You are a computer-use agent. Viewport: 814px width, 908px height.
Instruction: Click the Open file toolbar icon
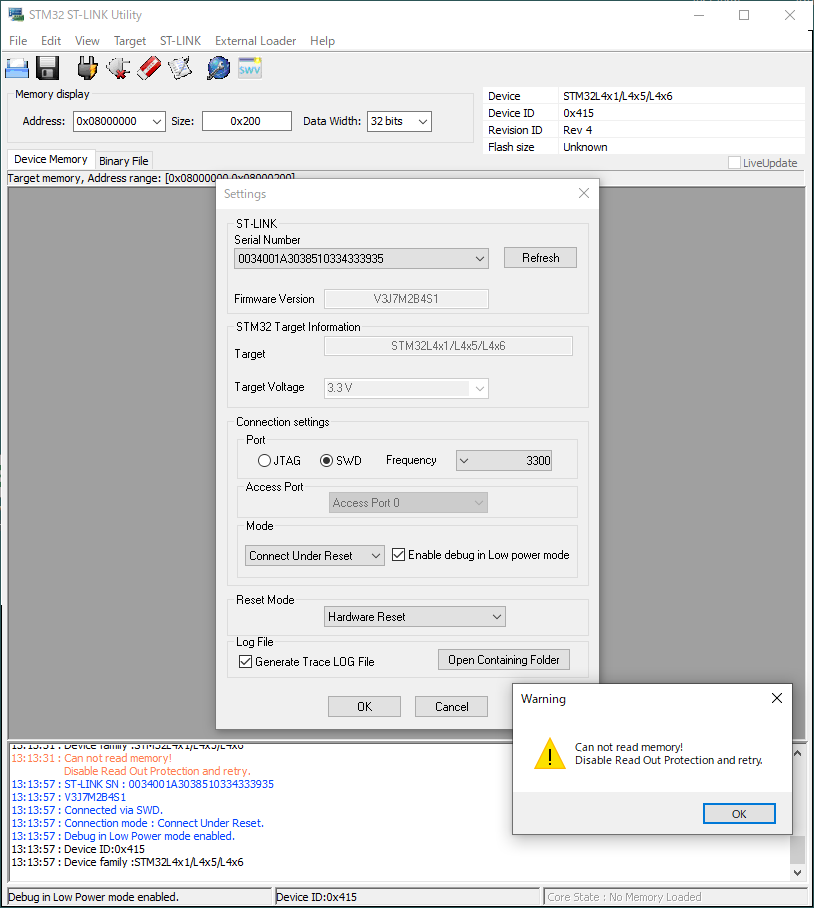(x=17, y=68)
